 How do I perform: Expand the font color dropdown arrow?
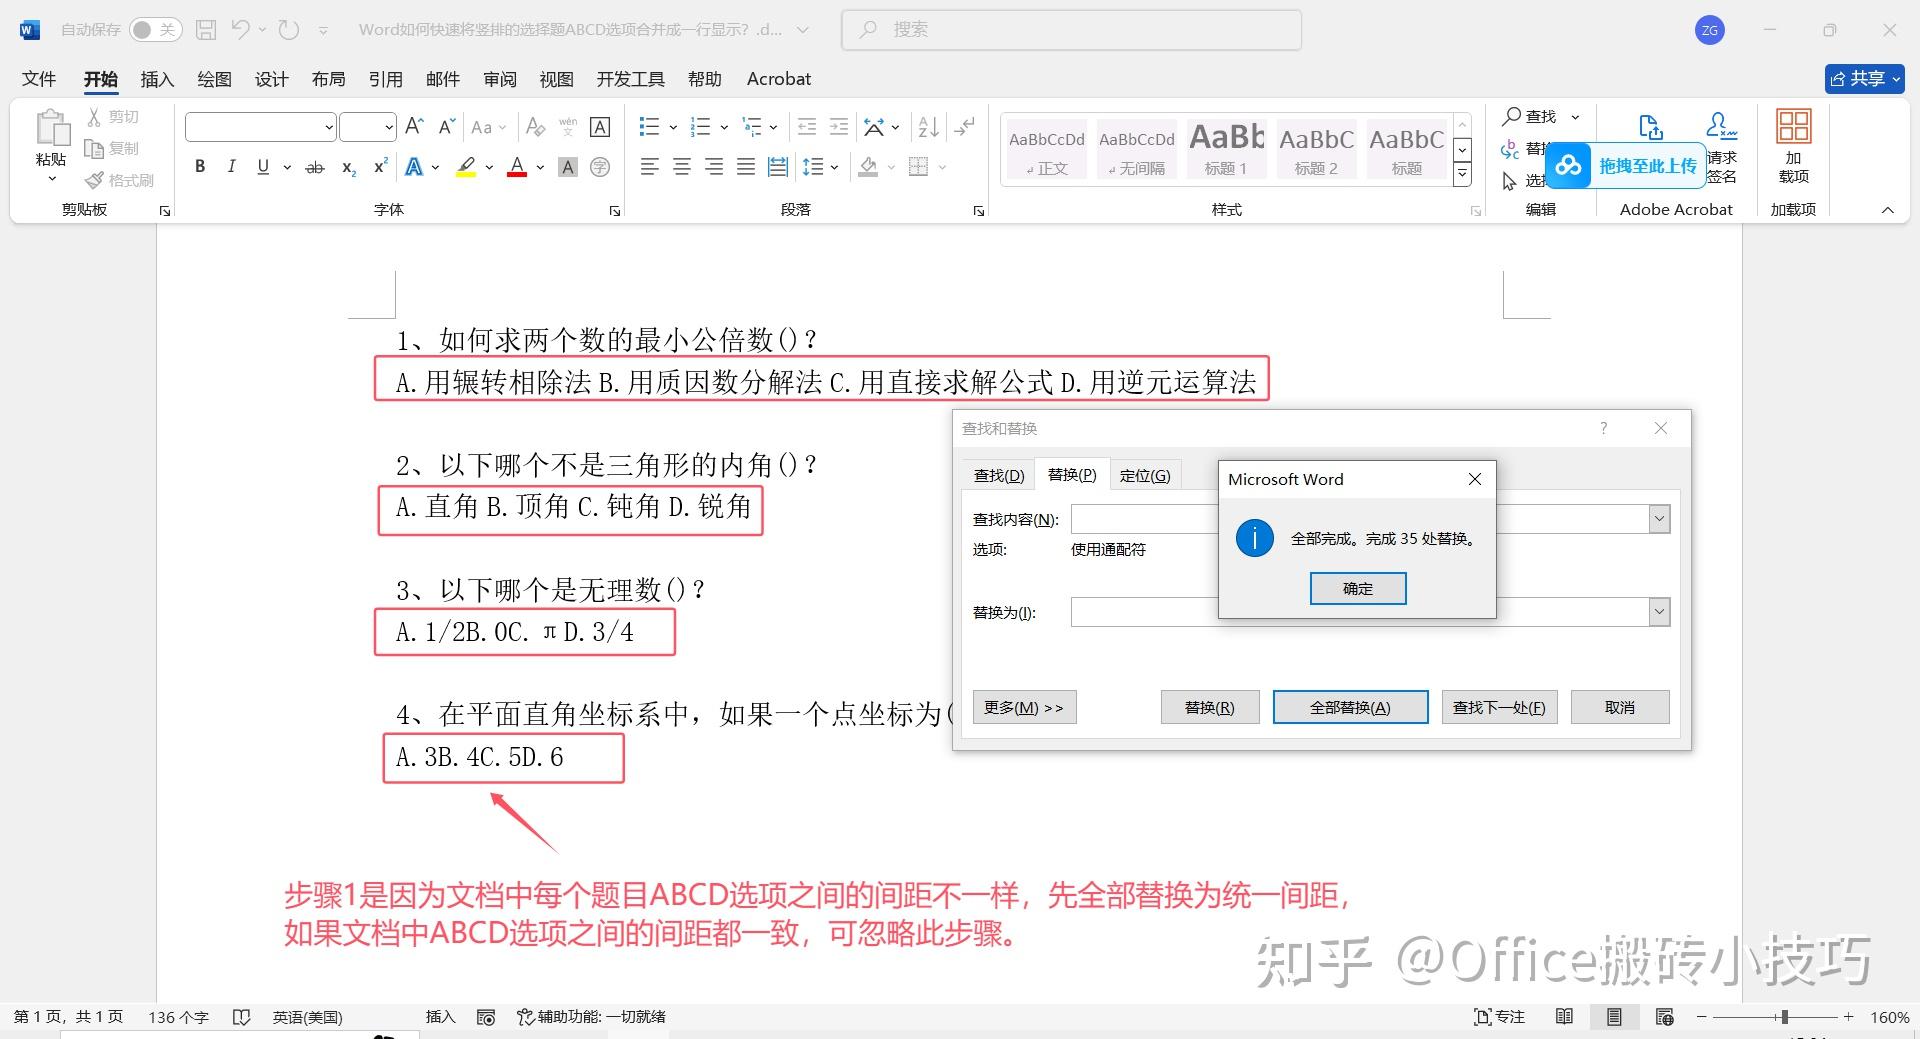539,167
